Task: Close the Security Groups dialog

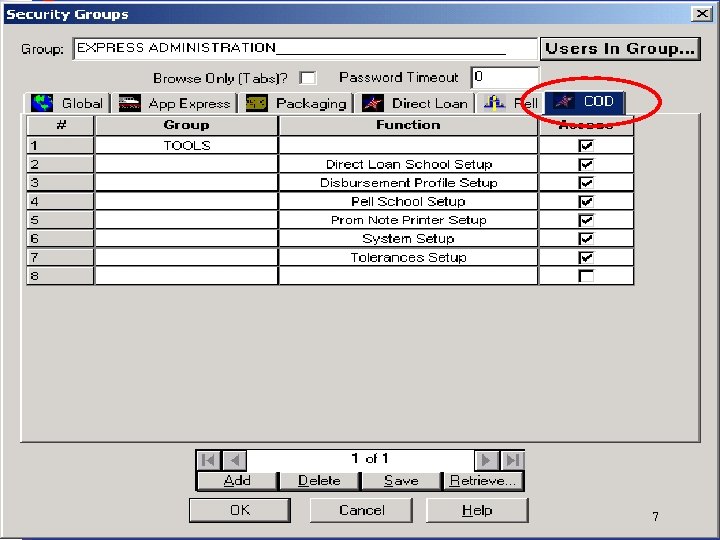Action: (x=702, y=14)
